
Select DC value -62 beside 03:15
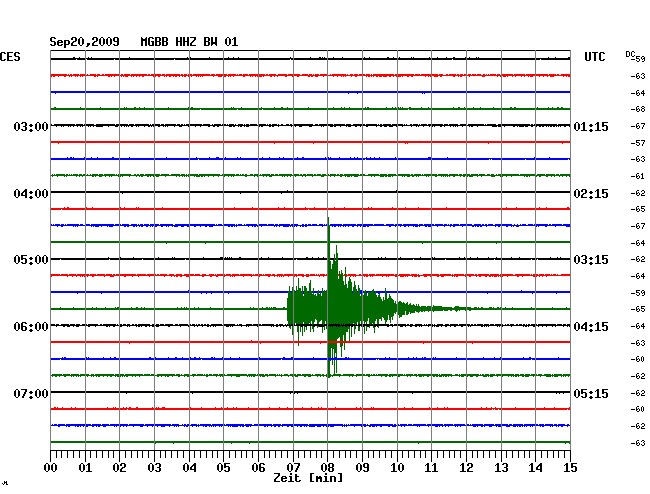[x=638, y=259]
